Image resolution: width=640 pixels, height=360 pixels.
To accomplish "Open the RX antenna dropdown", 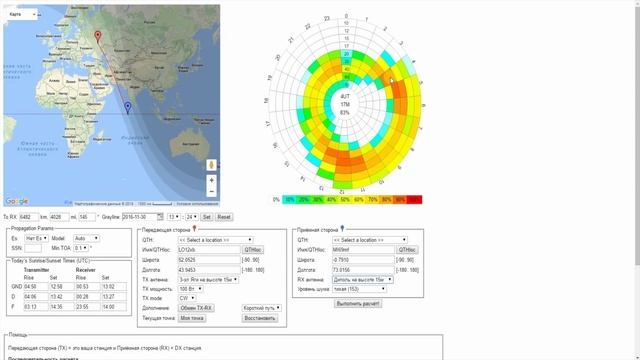I will click(362, 280).
